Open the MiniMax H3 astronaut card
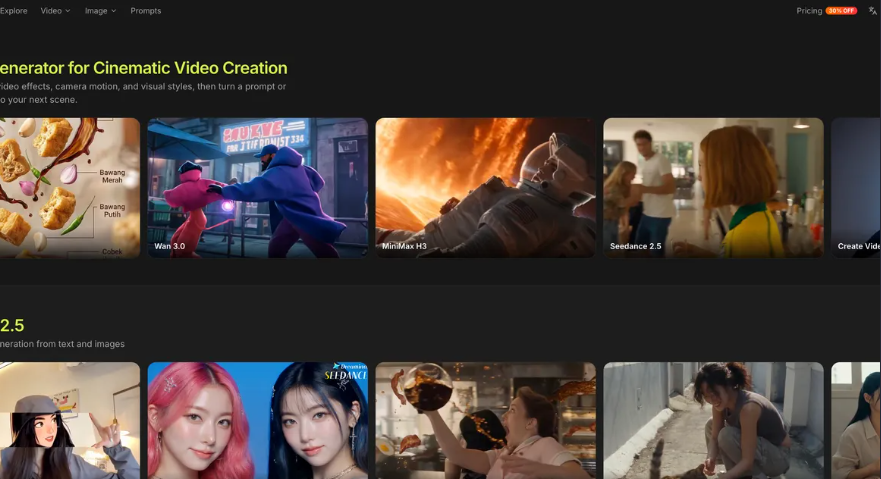The image size is (881, 479). point(485,188)
